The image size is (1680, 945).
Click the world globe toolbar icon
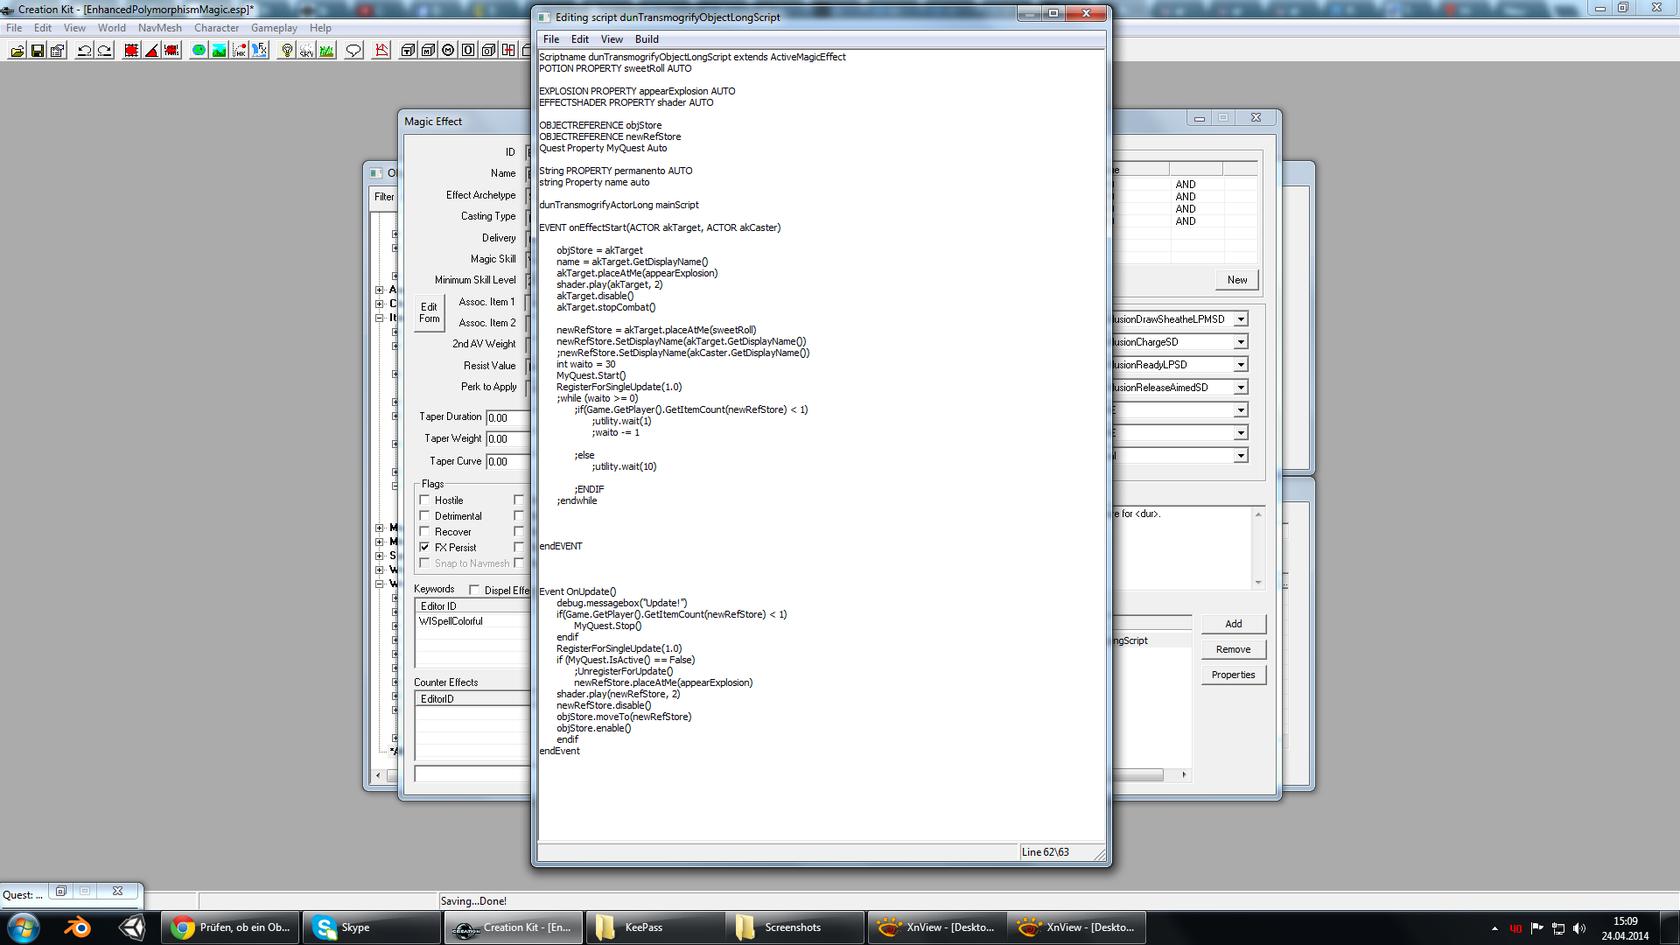pyautogui.click(x=199, y=50)
